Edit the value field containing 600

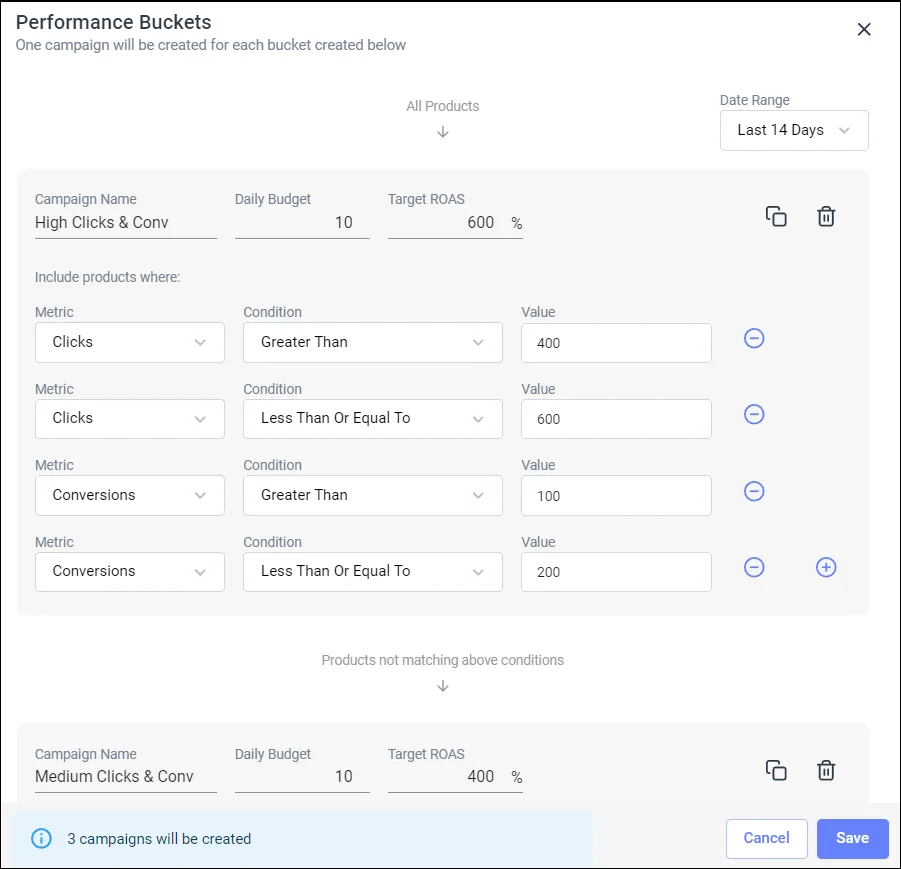click(616, 419)
